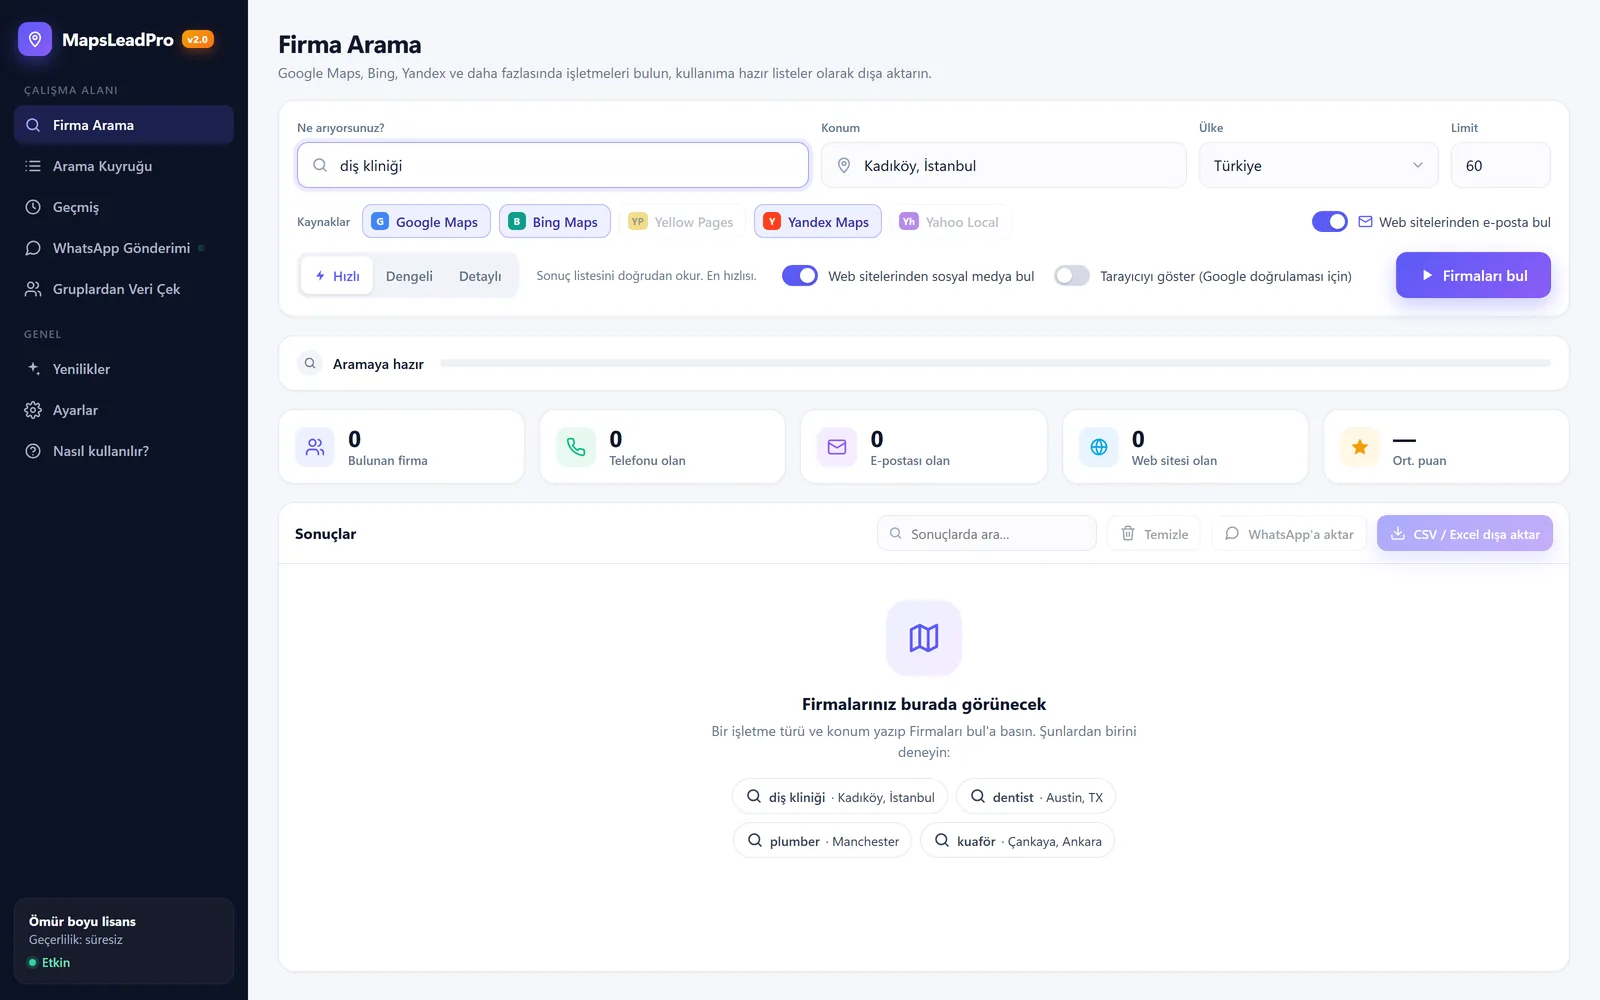Image resolution: width=1600 pixels, height=1000 pixels.
Task: Click the magnifier icon next to Aramaya hazır
Action: 310,363
